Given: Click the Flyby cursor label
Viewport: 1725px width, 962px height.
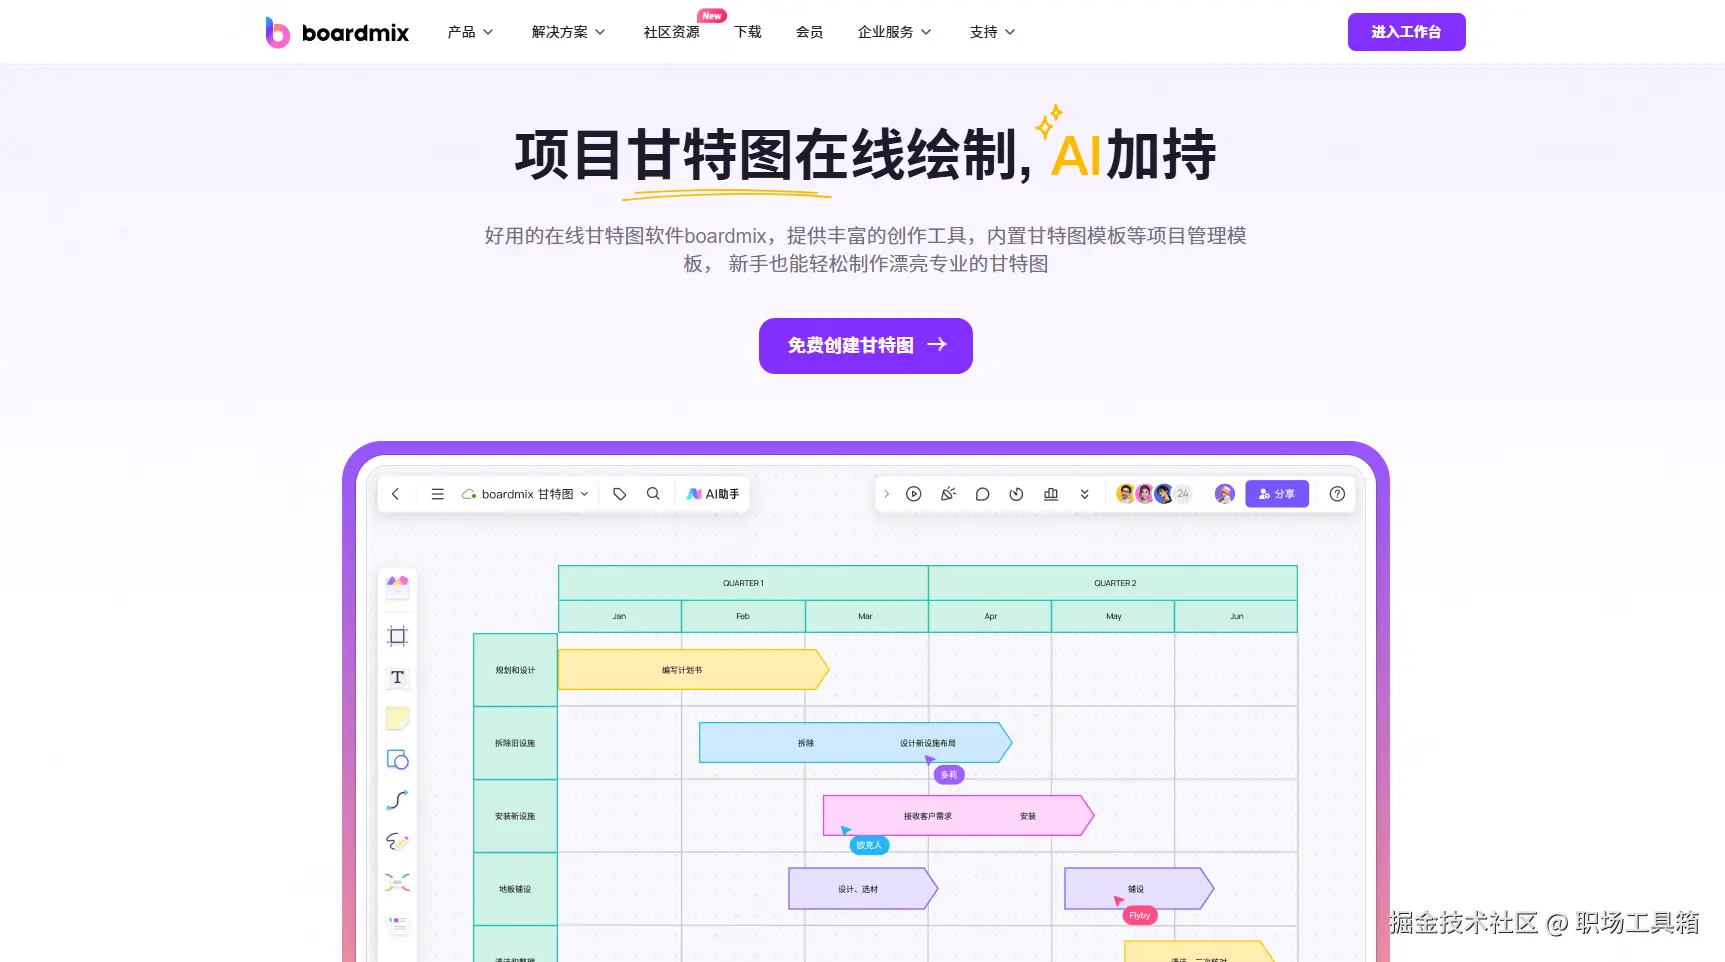Looking at the screenshot, I should pos(1140,915).
